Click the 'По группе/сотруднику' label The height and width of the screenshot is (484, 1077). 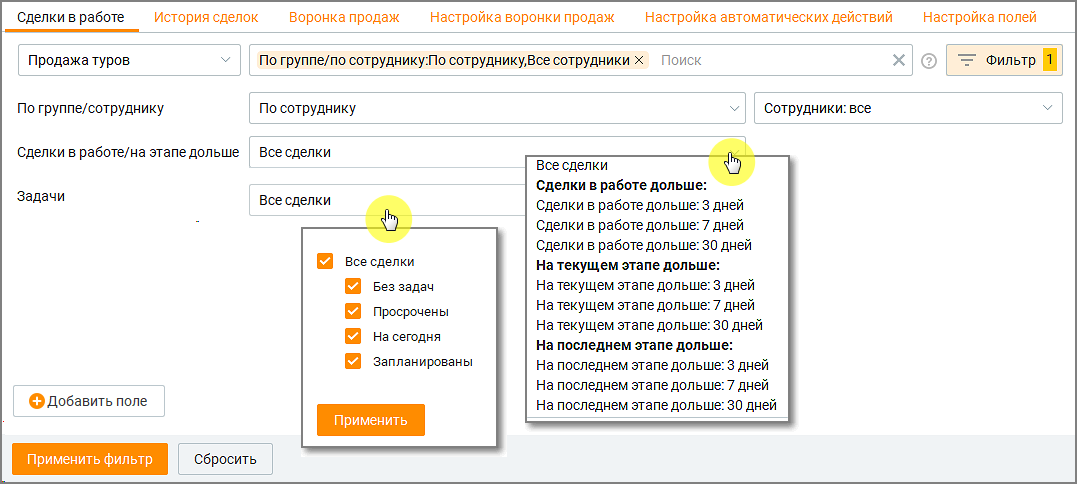[x=90, y=108]
